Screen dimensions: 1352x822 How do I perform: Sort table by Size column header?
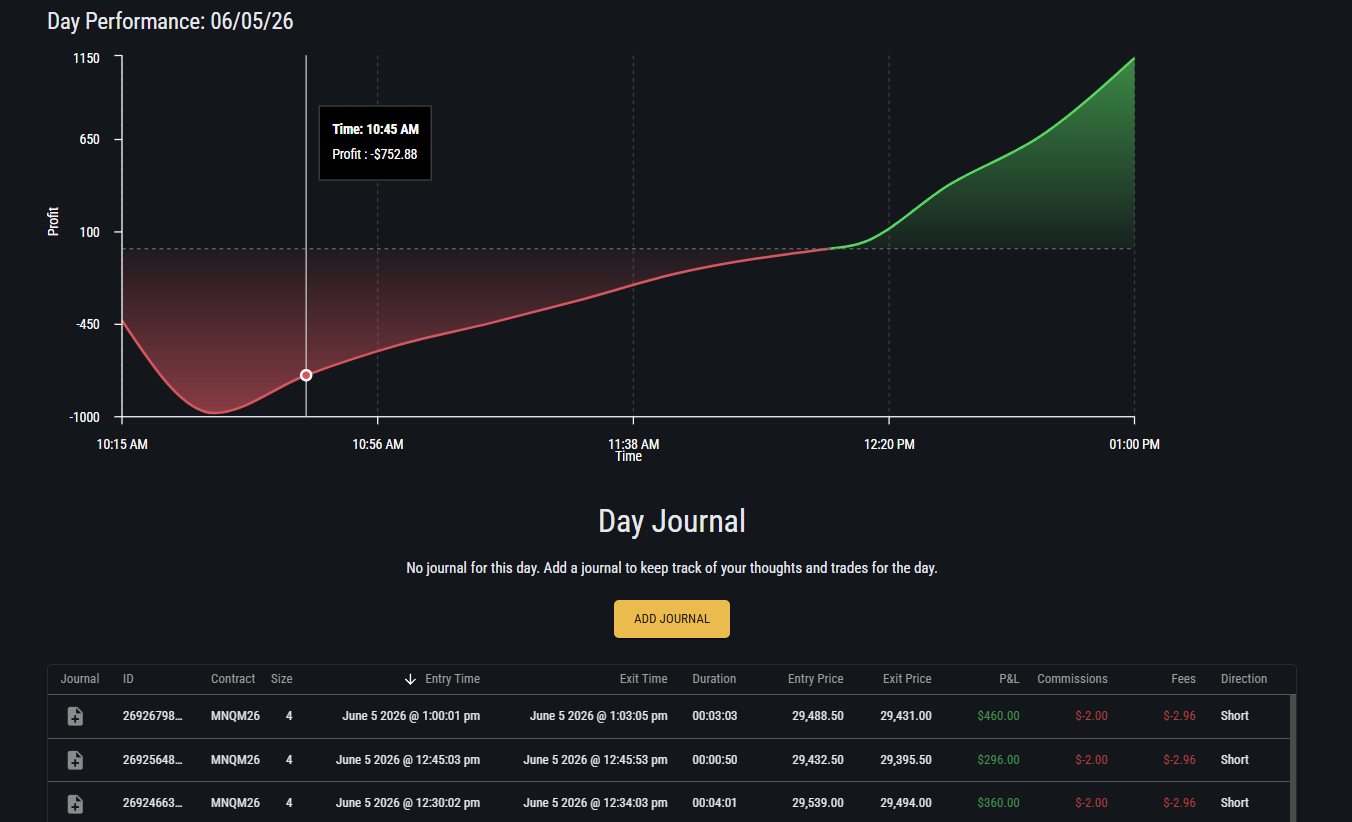[x=282, y=679]
